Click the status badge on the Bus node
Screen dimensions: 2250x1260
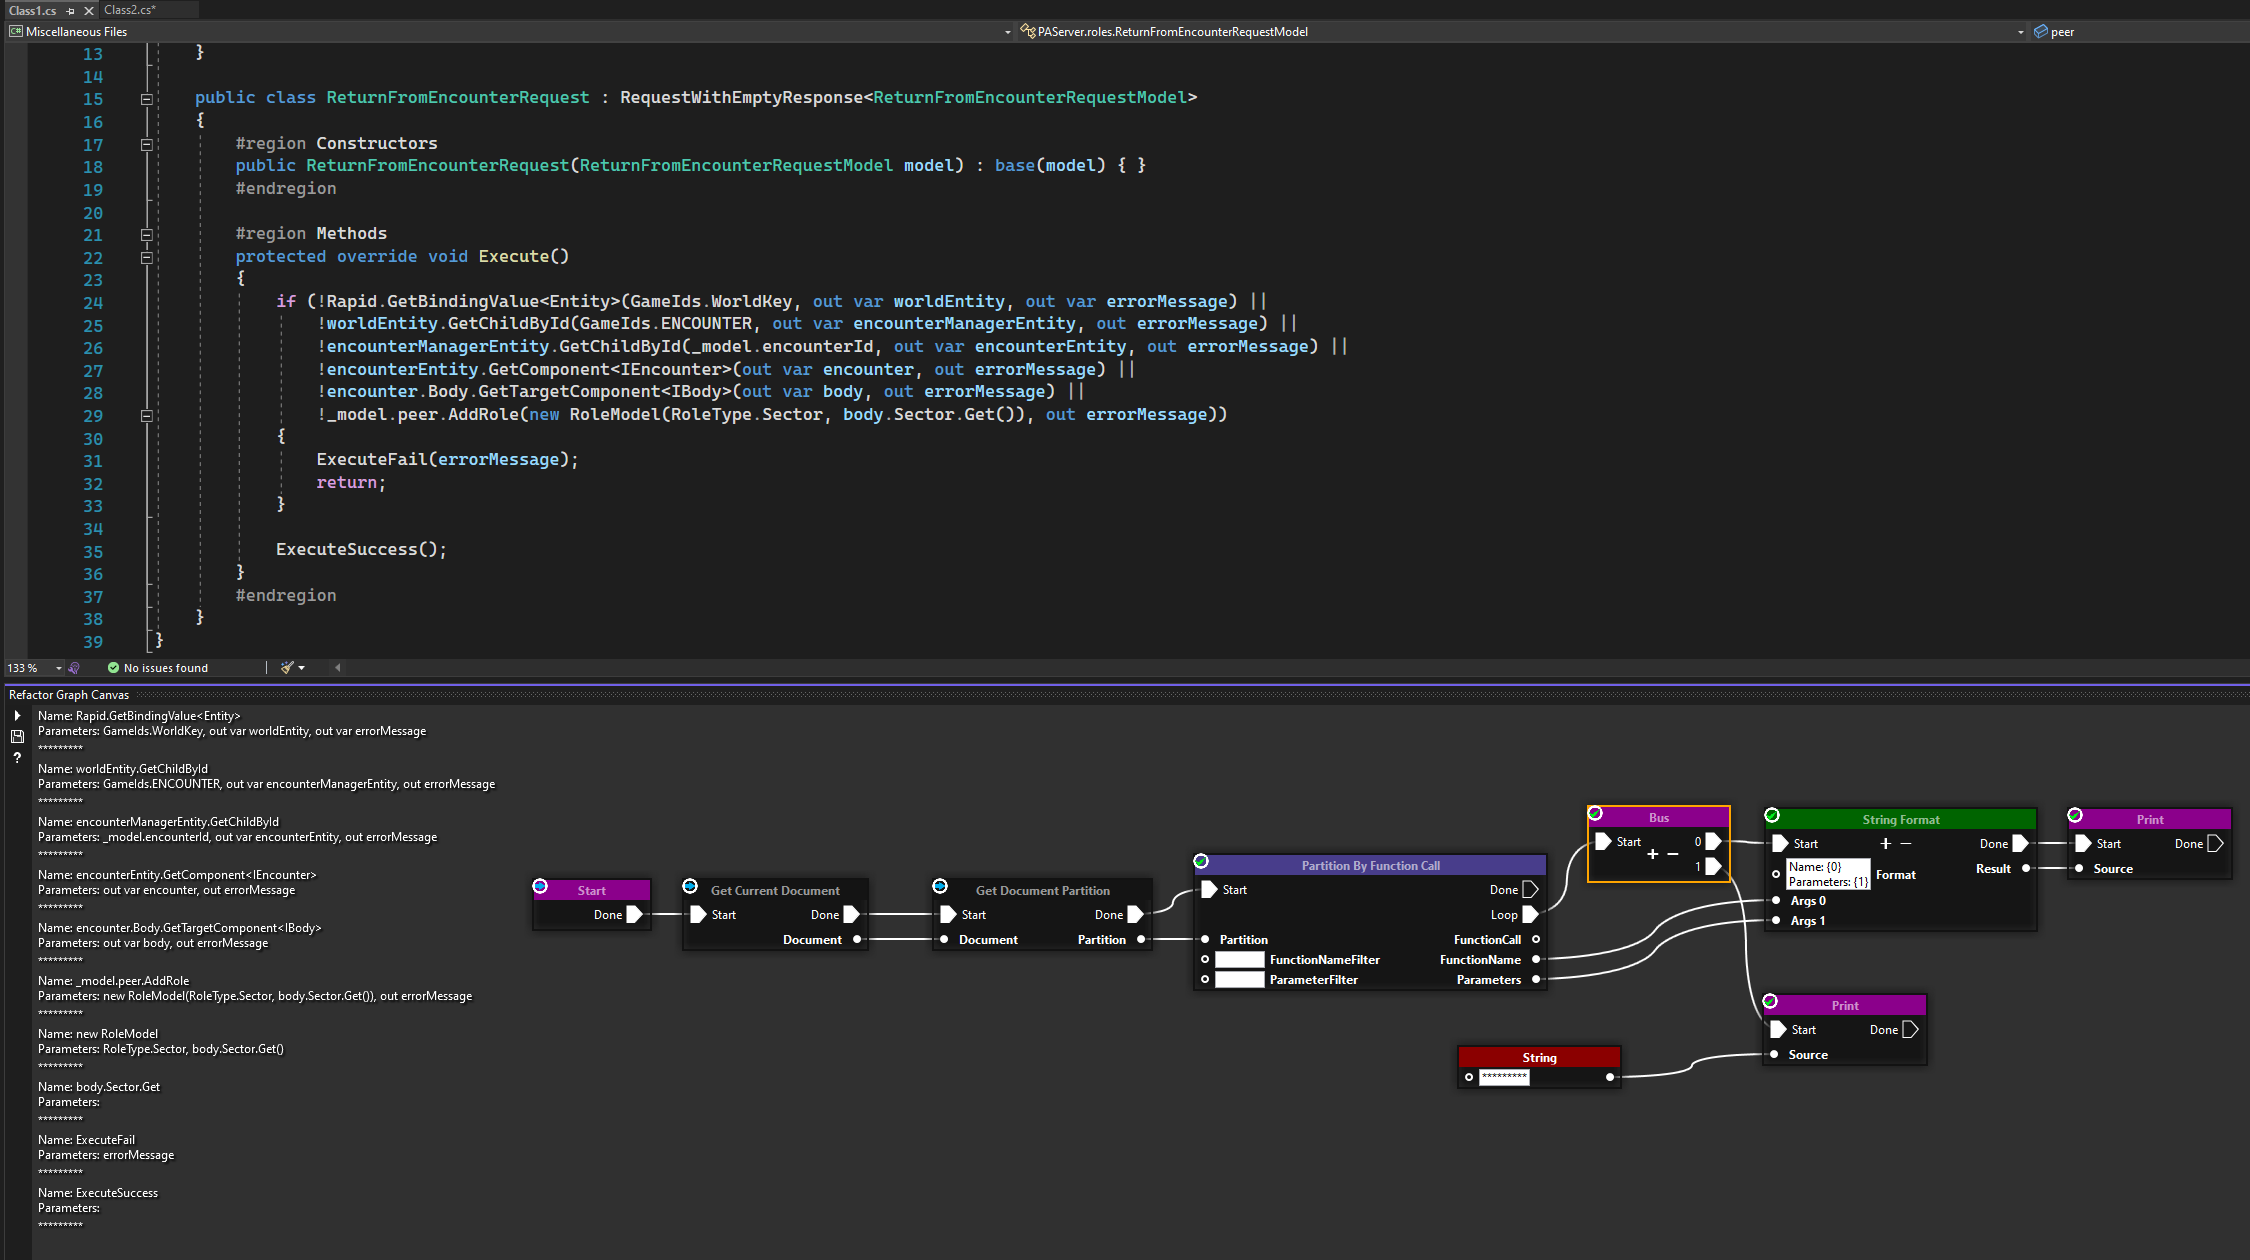pos(1595,813)
